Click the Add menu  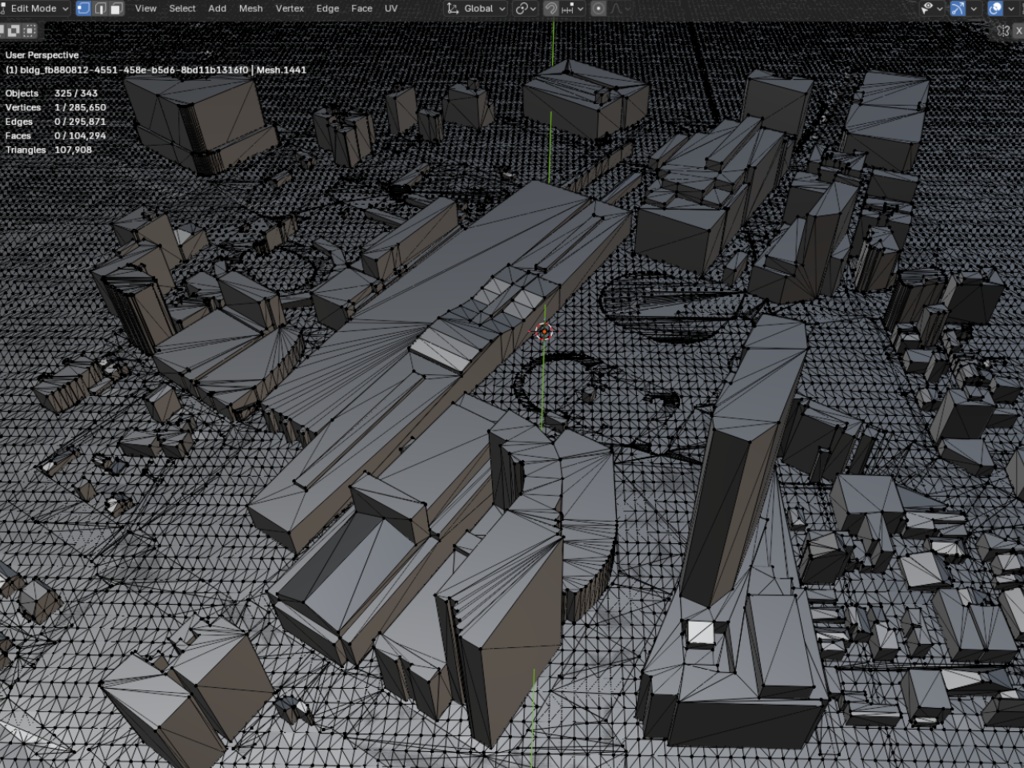click(x=217, y=8)
